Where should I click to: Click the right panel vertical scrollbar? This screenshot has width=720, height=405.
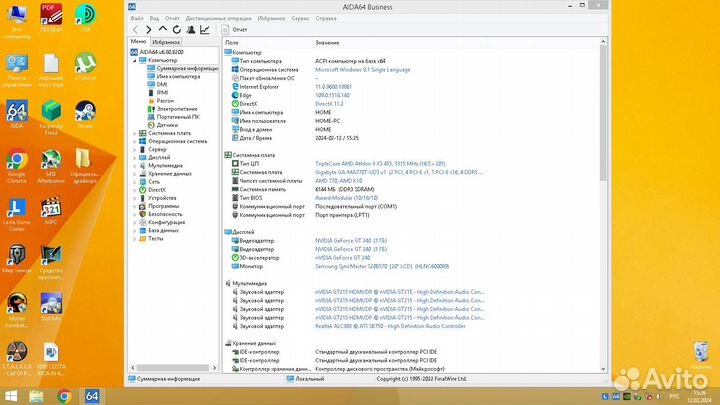click(603, 205)
